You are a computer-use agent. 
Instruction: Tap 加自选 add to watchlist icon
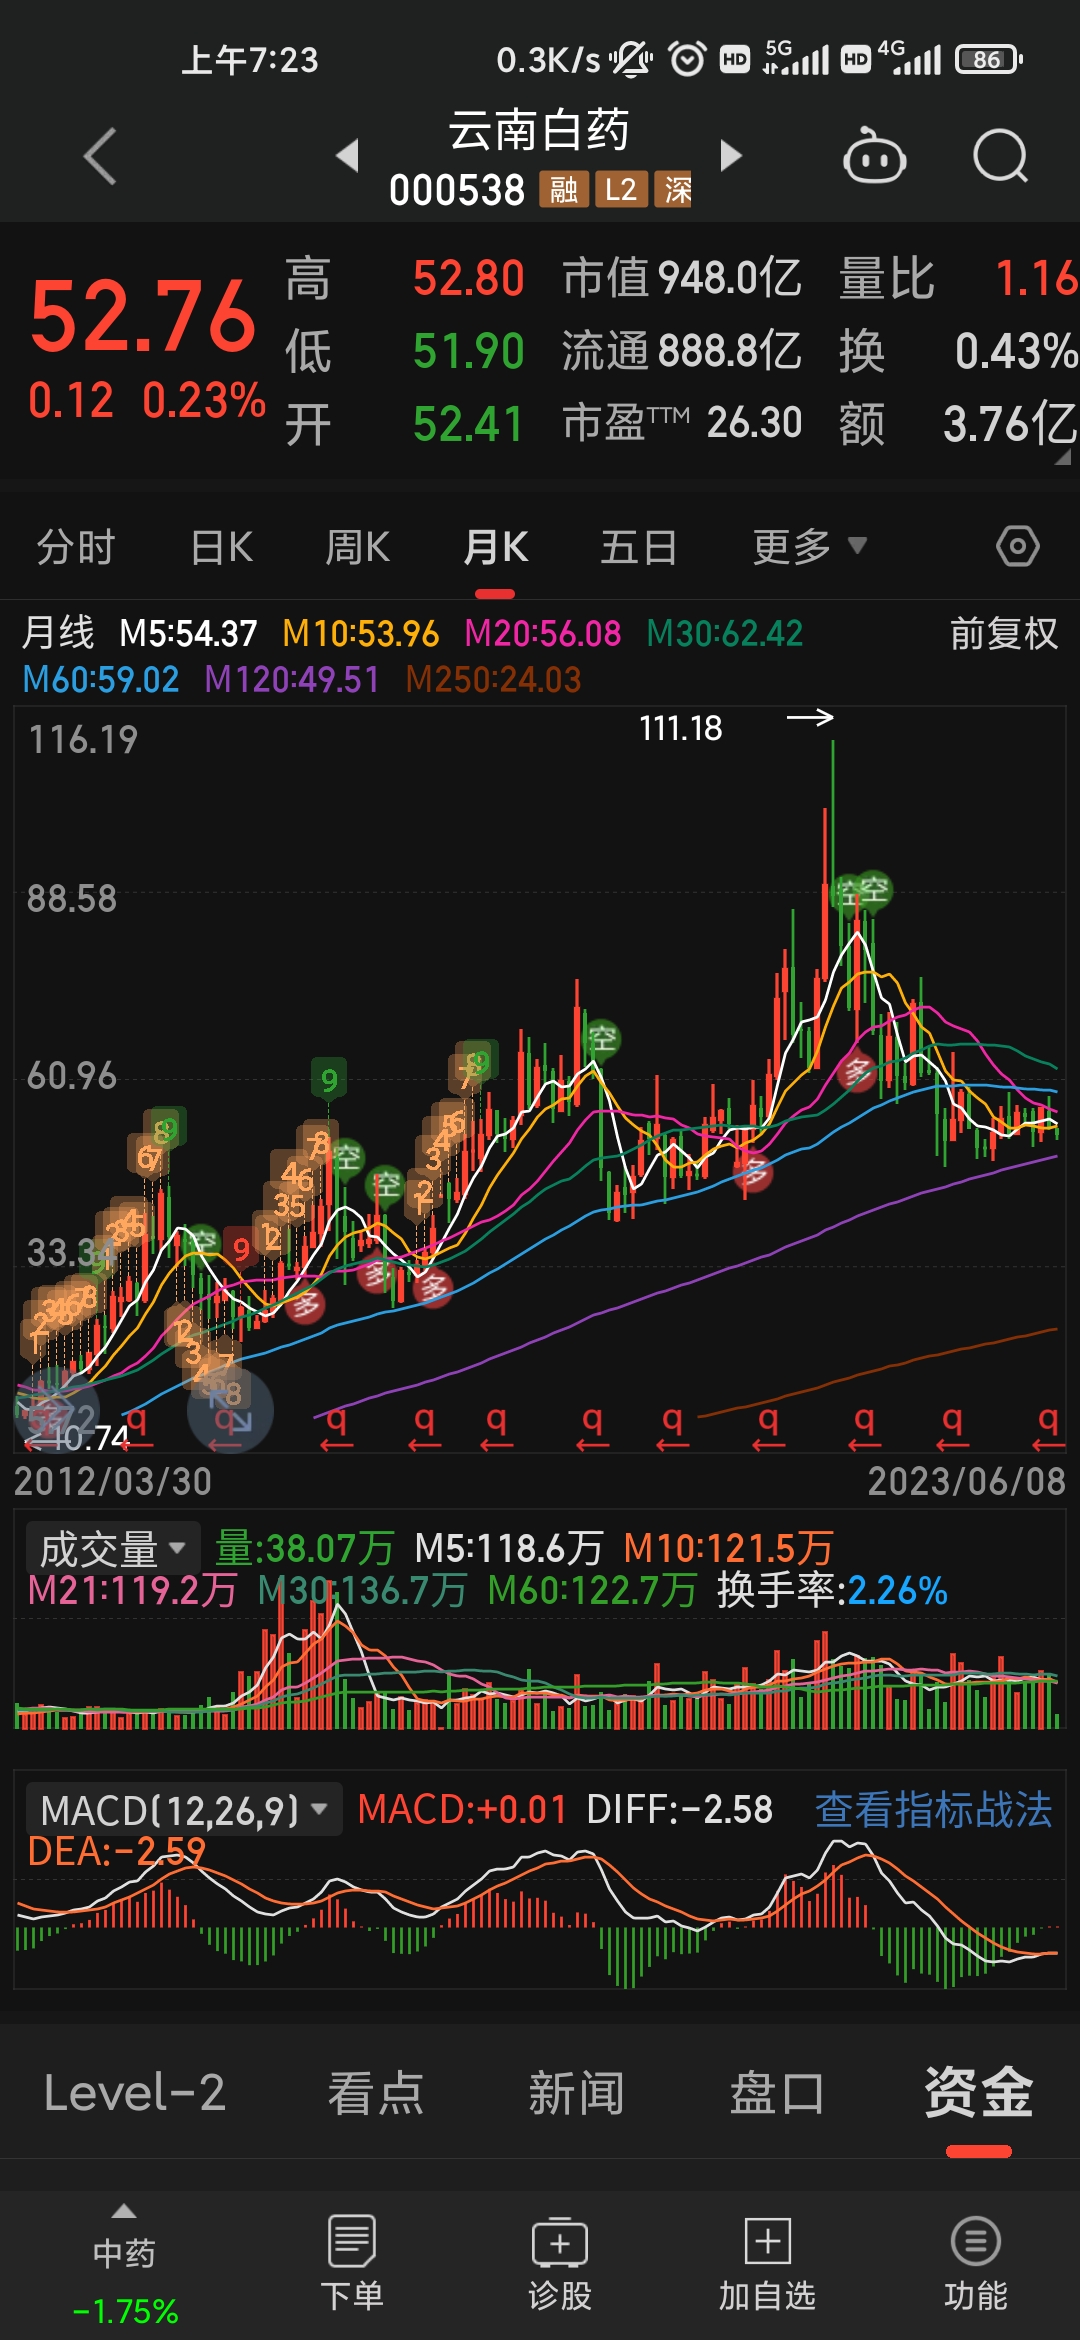(767, 2262)
